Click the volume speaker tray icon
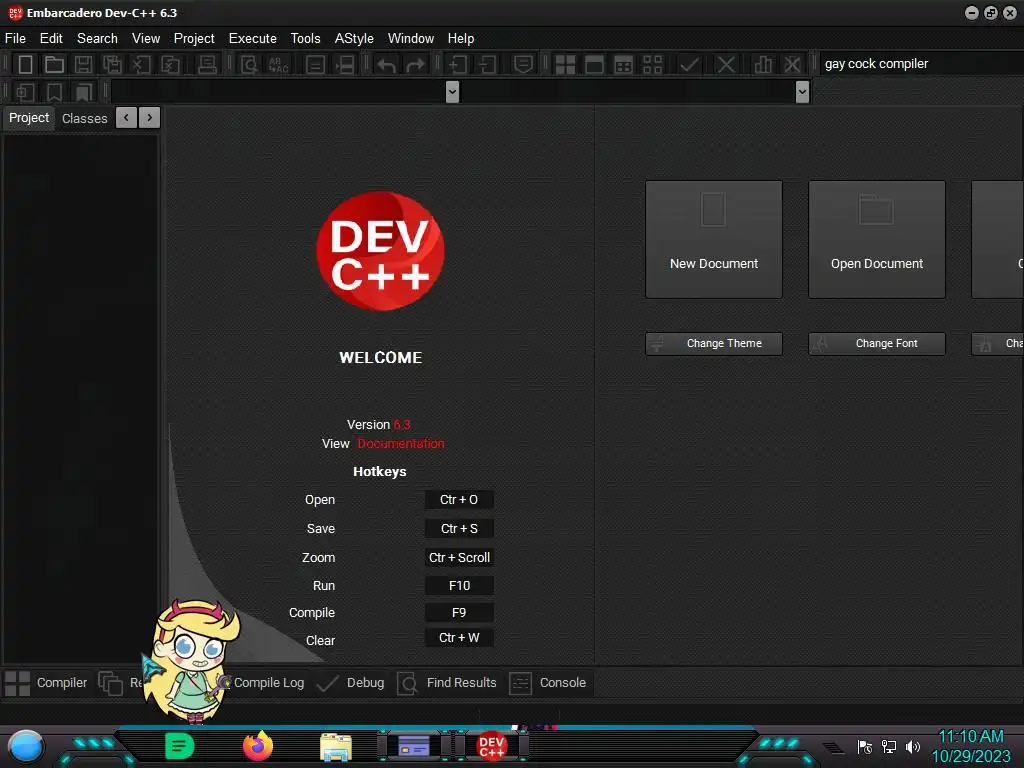Screen dimensions: 1024x768 (912, 746)
